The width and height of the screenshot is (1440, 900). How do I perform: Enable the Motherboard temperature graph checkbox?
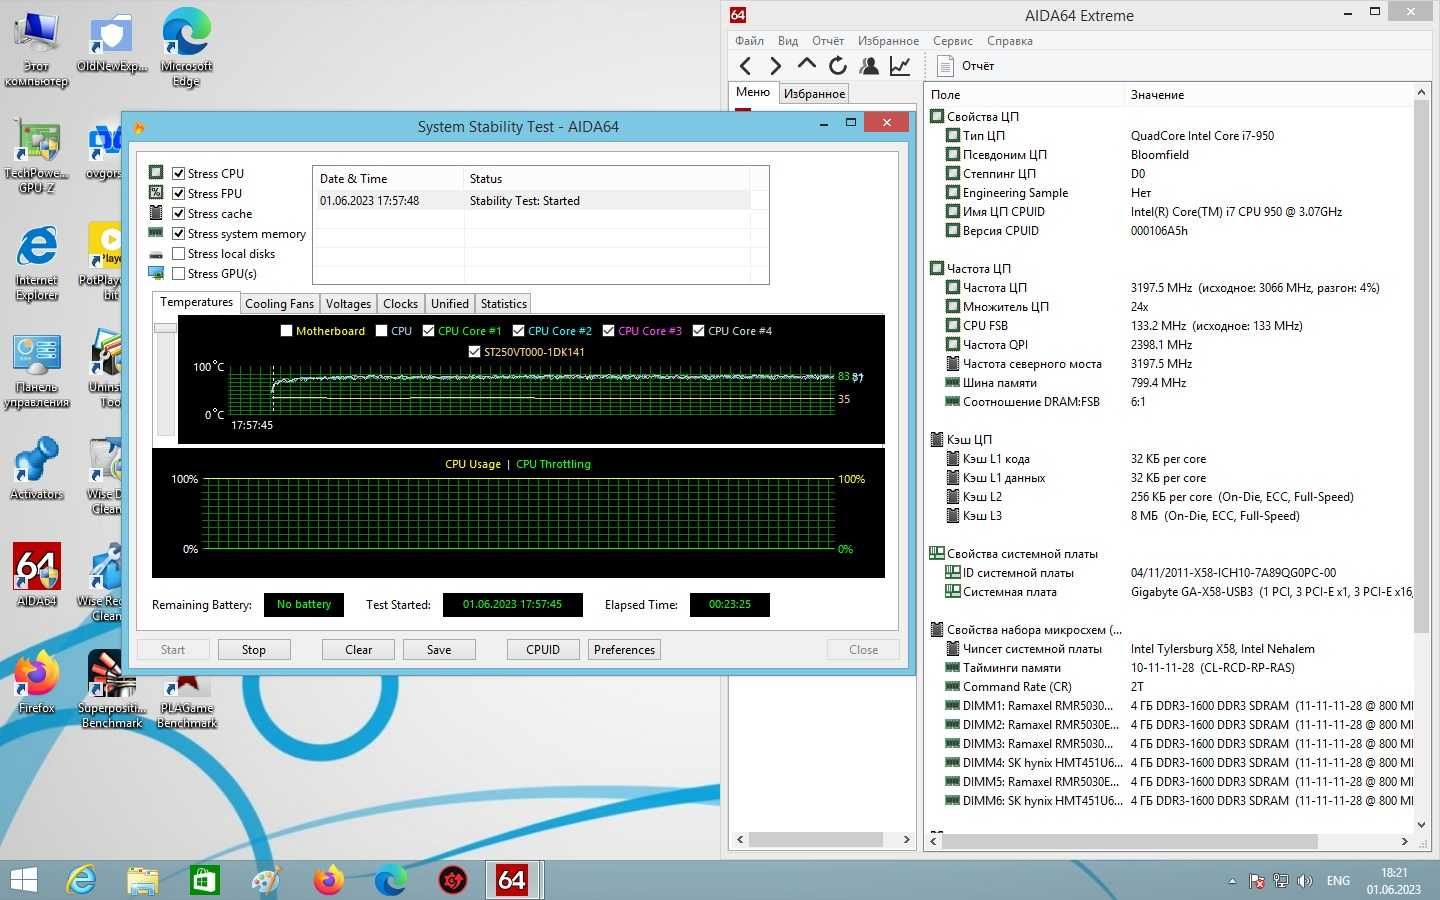(x=286, y=331)
